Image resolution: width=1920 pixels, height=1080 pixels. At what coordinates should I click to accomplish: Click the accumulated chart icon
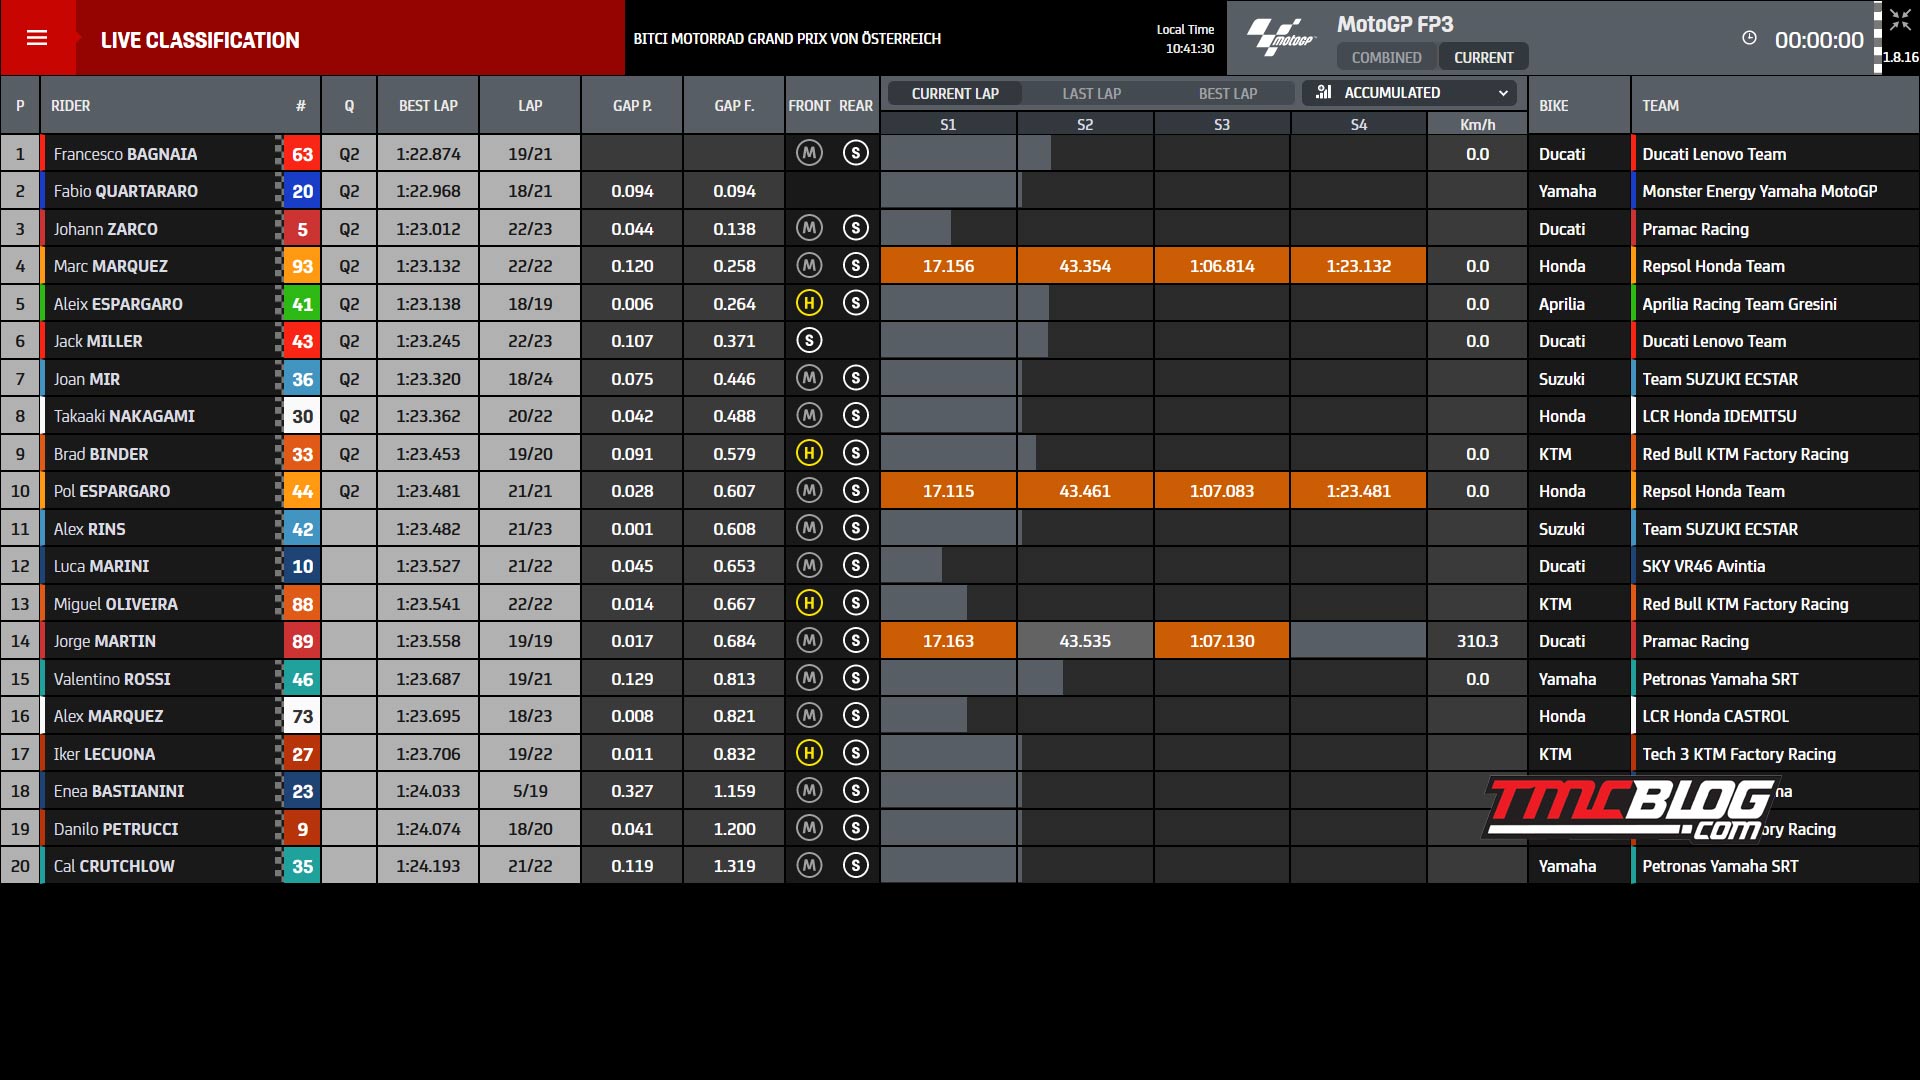1324,92
